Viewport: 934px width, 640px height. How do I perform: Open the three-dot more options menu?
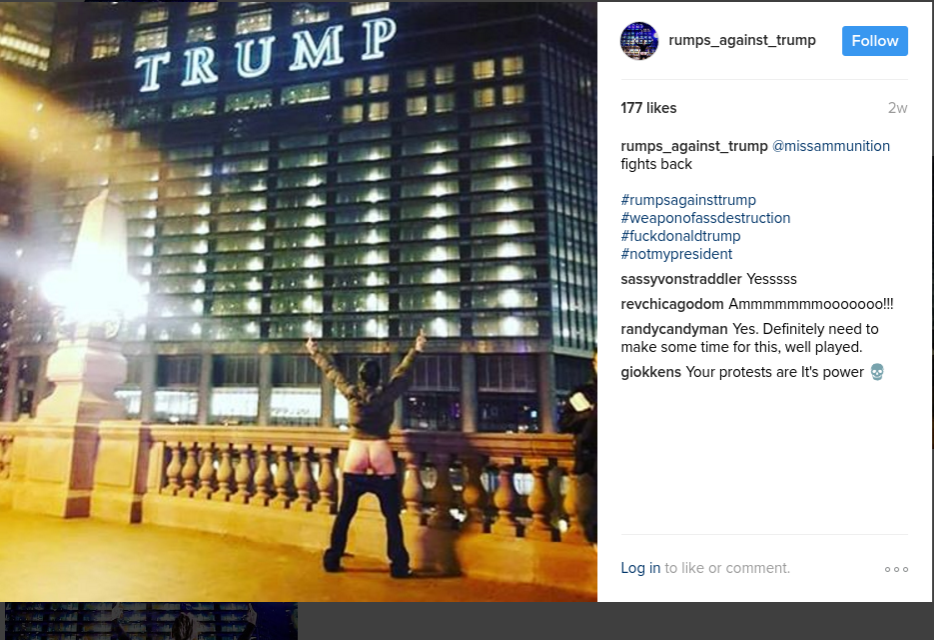[x=896, y=569]
